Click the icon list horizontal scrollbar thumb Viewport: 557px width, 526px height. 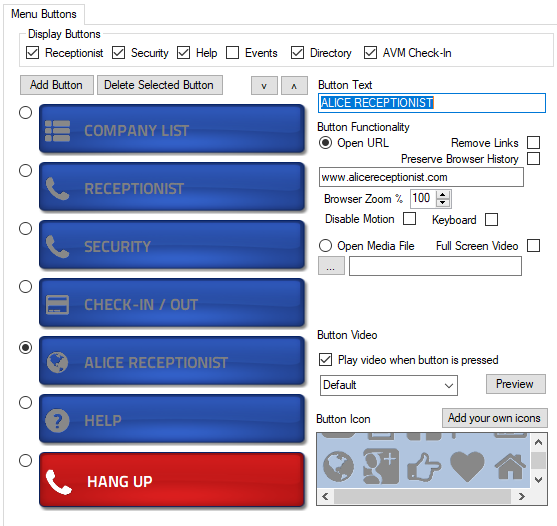tap(422, 496)
